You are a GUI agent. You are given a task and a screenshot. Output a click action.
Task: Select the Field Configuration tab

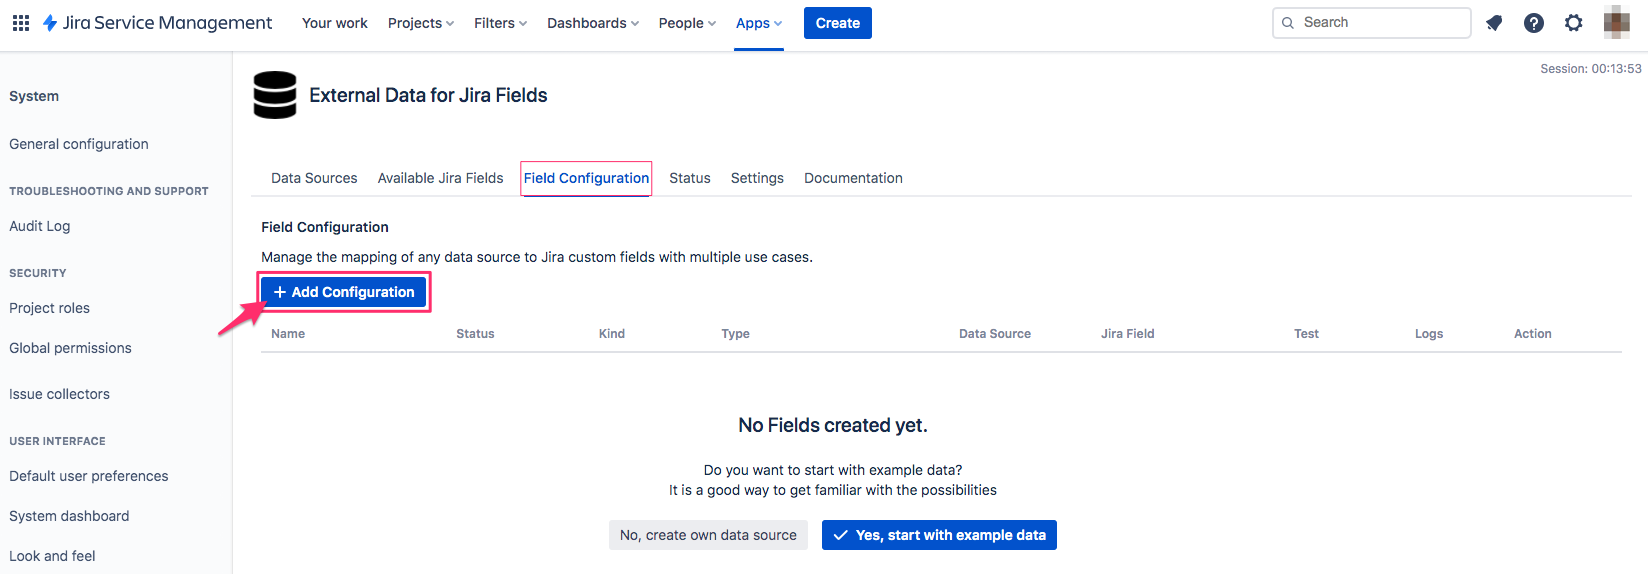point(586,178)
